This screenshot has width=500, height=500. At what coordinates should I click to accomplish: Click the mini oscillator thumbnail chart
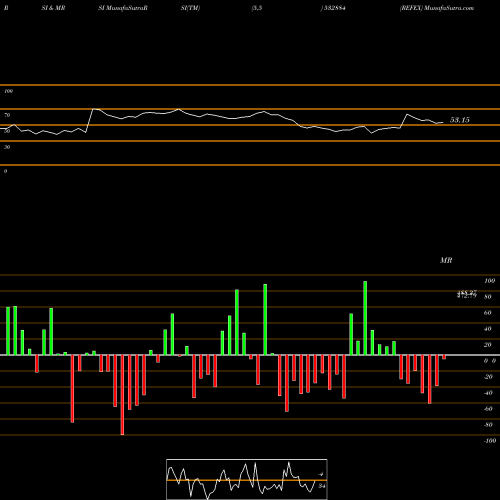247,479
